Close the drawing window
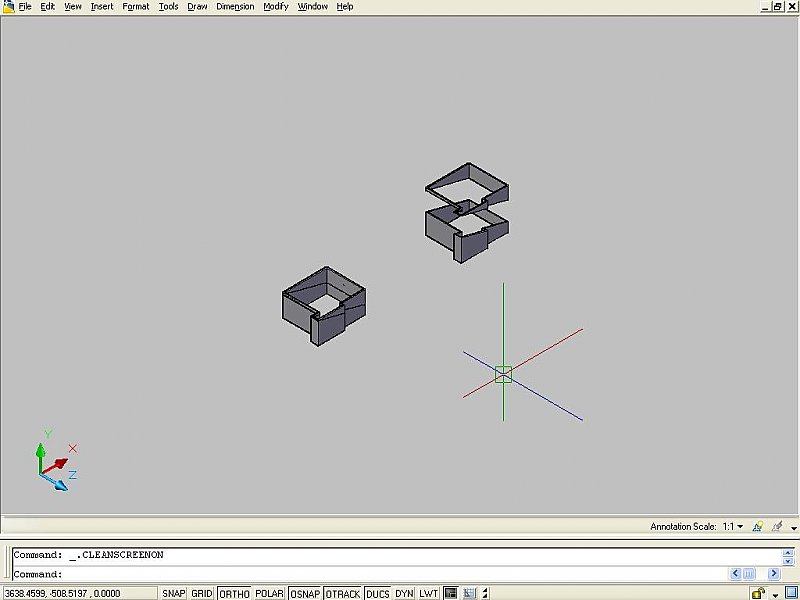 (x=791, y=7)
